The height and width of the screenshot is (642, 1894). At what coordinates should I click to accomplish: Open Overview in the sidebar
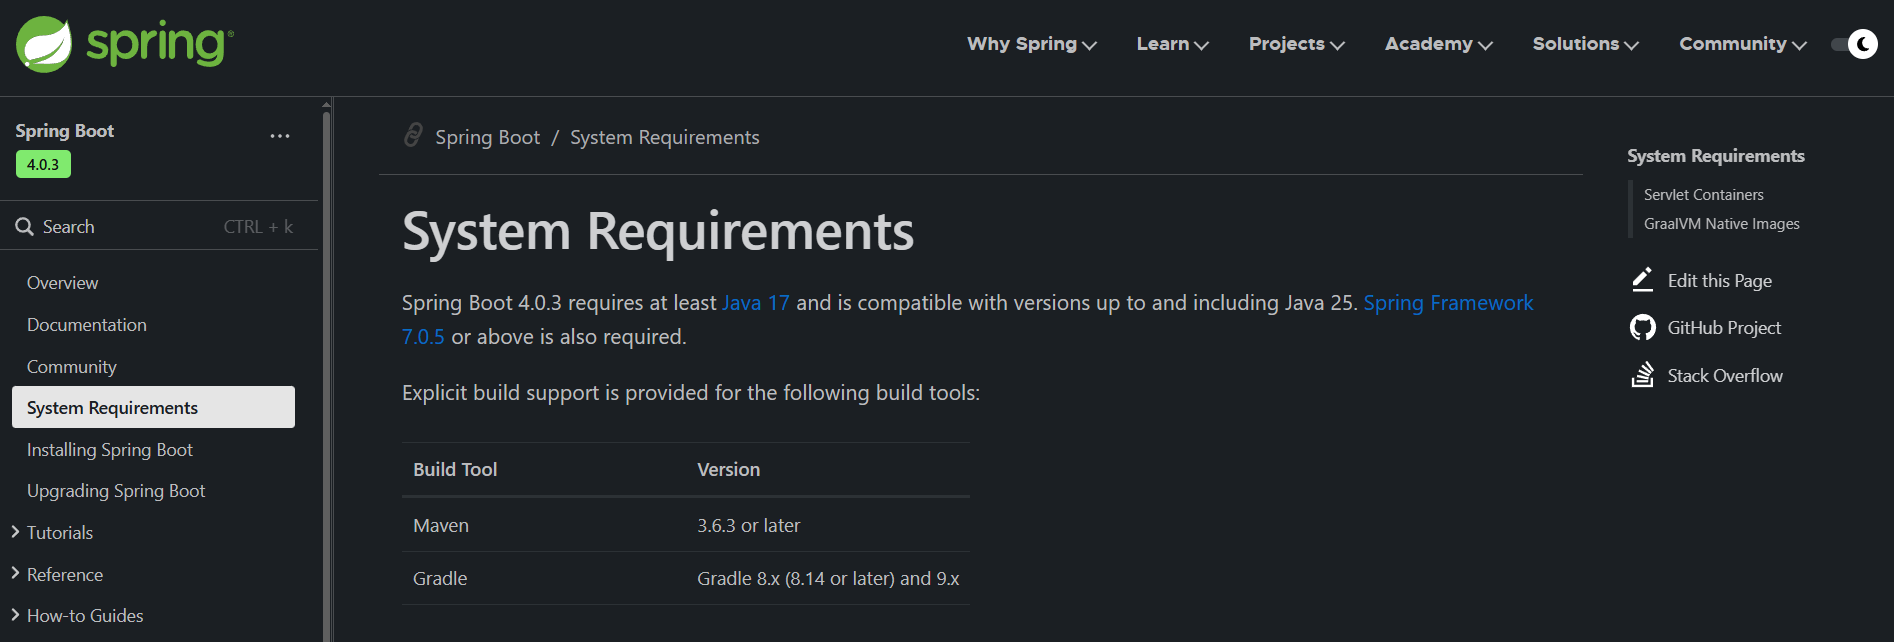pyautogui.click(x=62, y=283)
